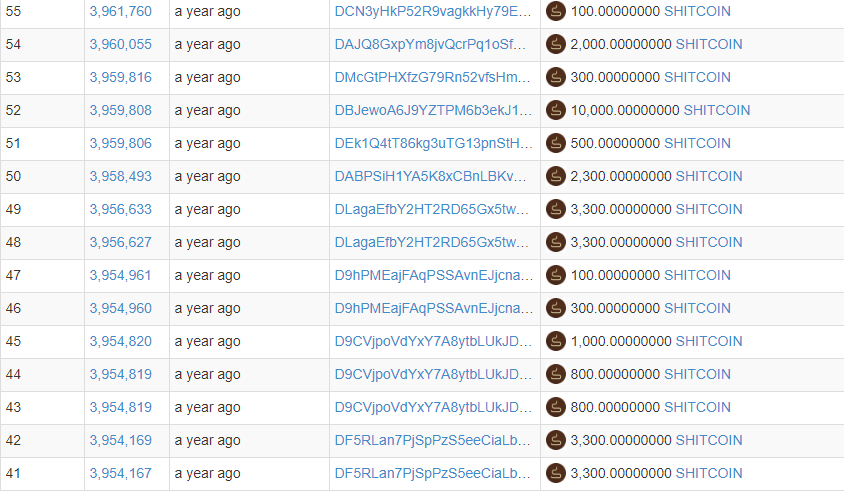844x491 pixels.
Task: Open block 3,956,627
Action: pyautogui.click(x=121, y=242)
